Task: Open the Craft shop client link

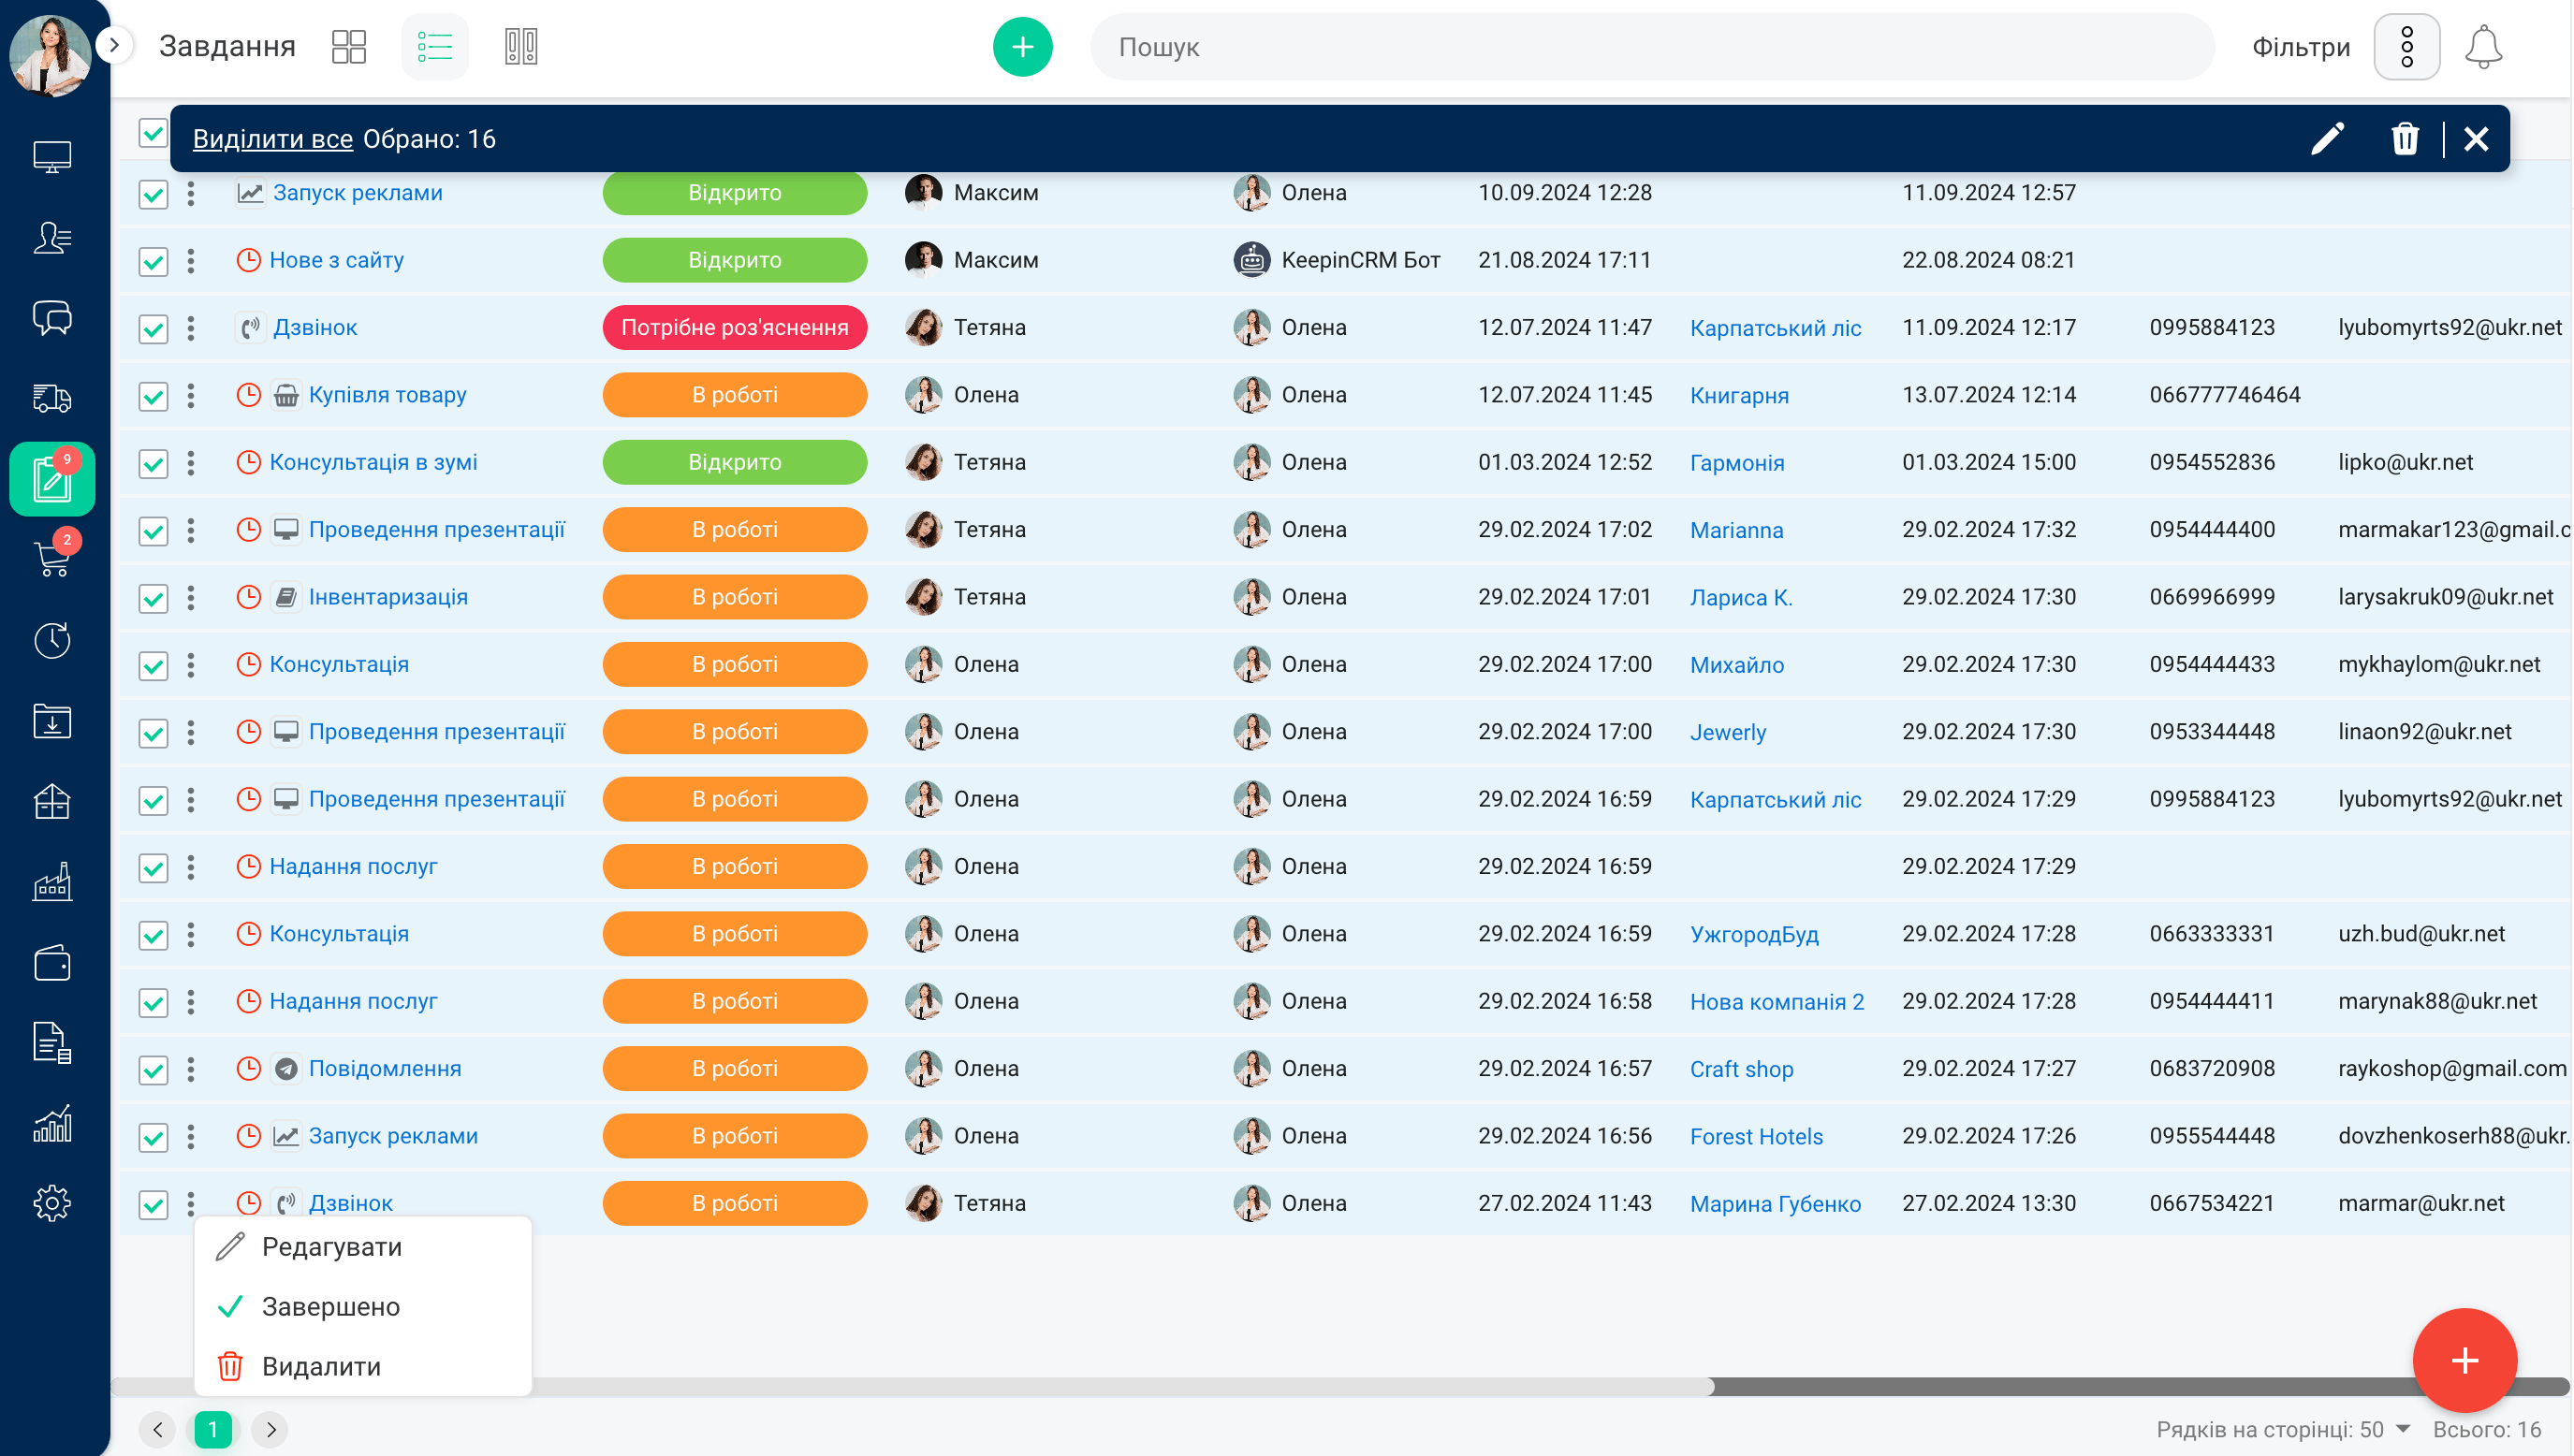Action: click(1741, 1069)
